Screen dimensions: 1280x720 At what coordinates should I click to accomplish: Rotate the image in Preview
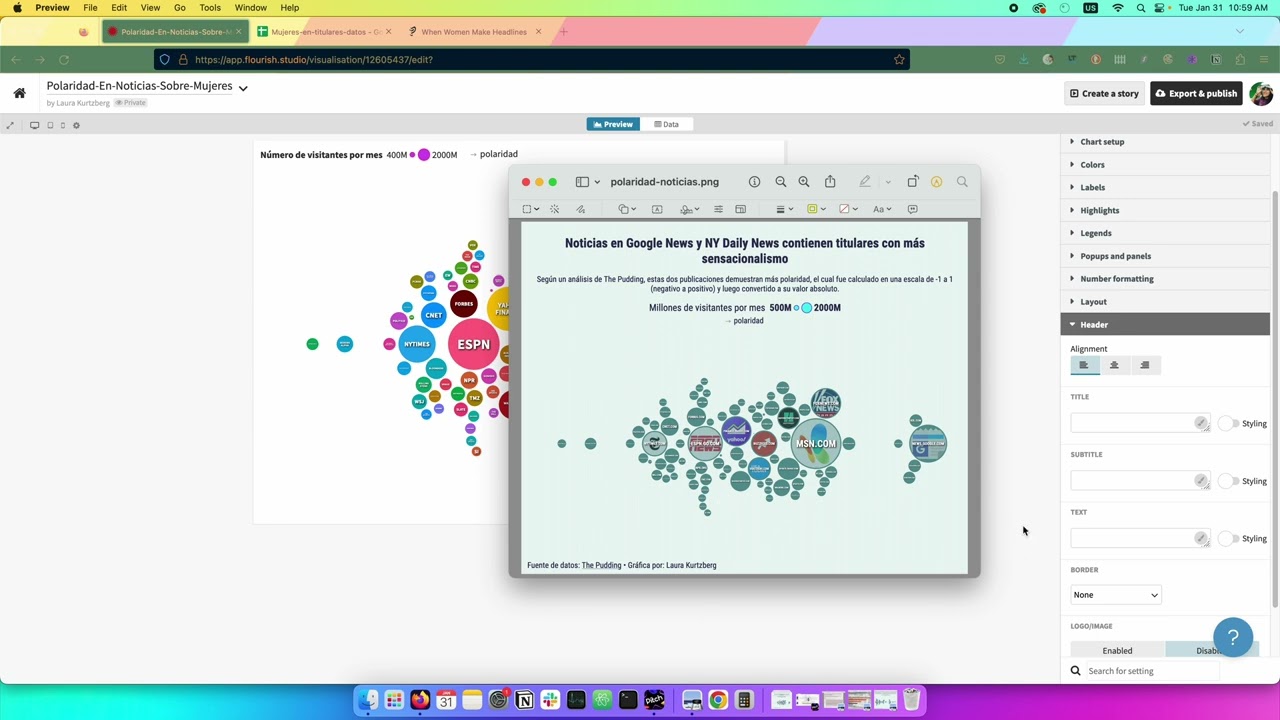click(x=912, y=182)
